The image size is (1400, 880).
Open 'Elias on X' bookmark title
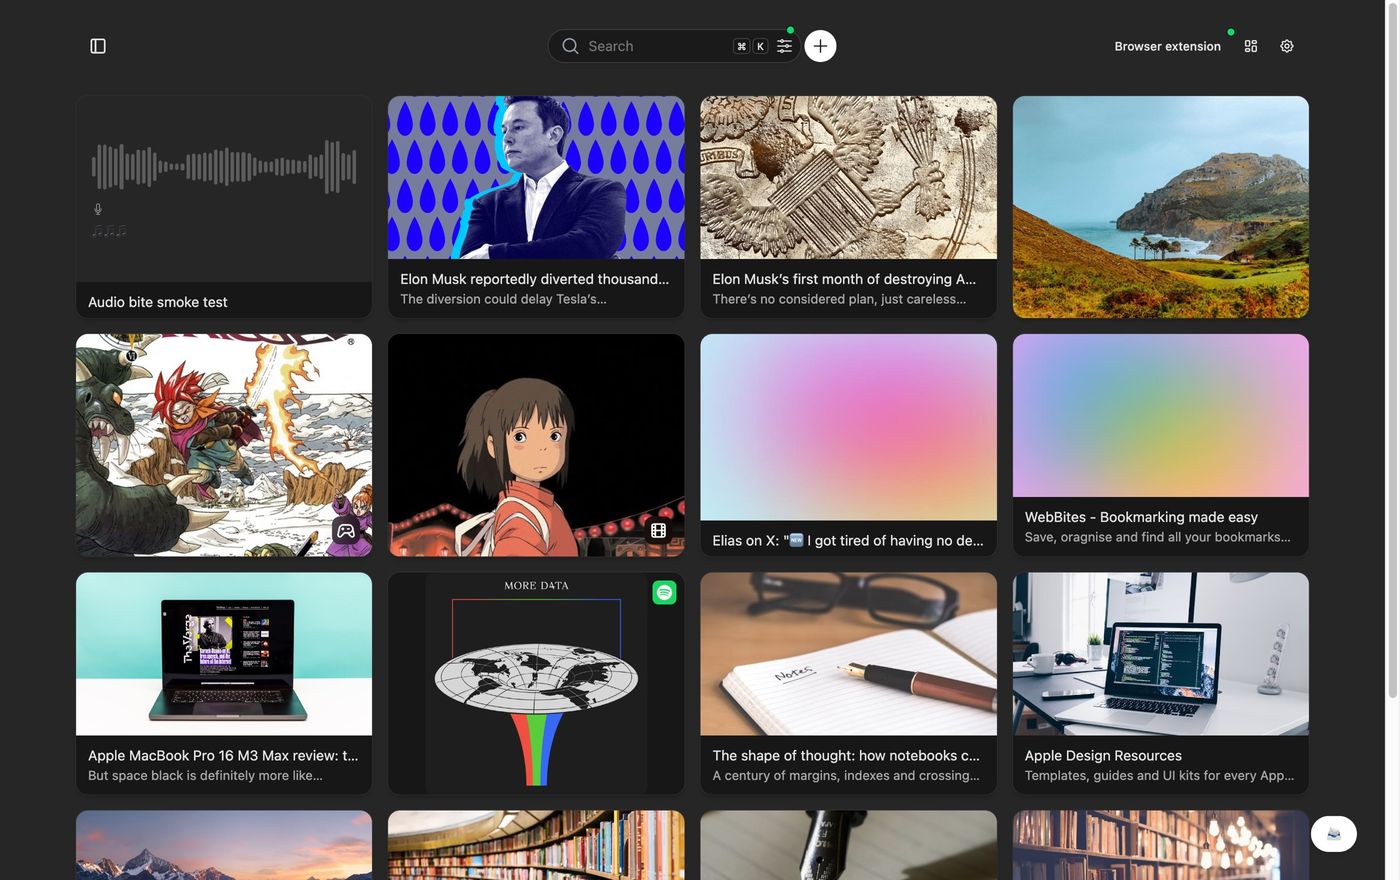pyautogui.click(x=848, y=540)
